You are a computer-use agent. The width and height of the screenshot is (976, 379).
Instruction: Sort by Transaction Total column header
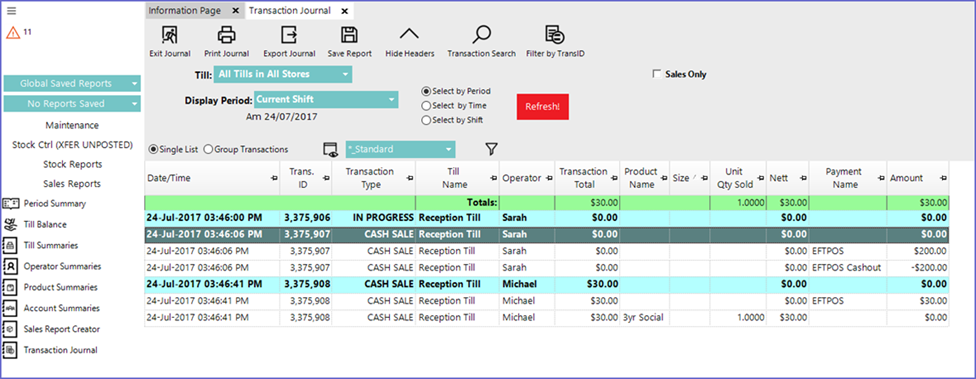tap(588, 178)
